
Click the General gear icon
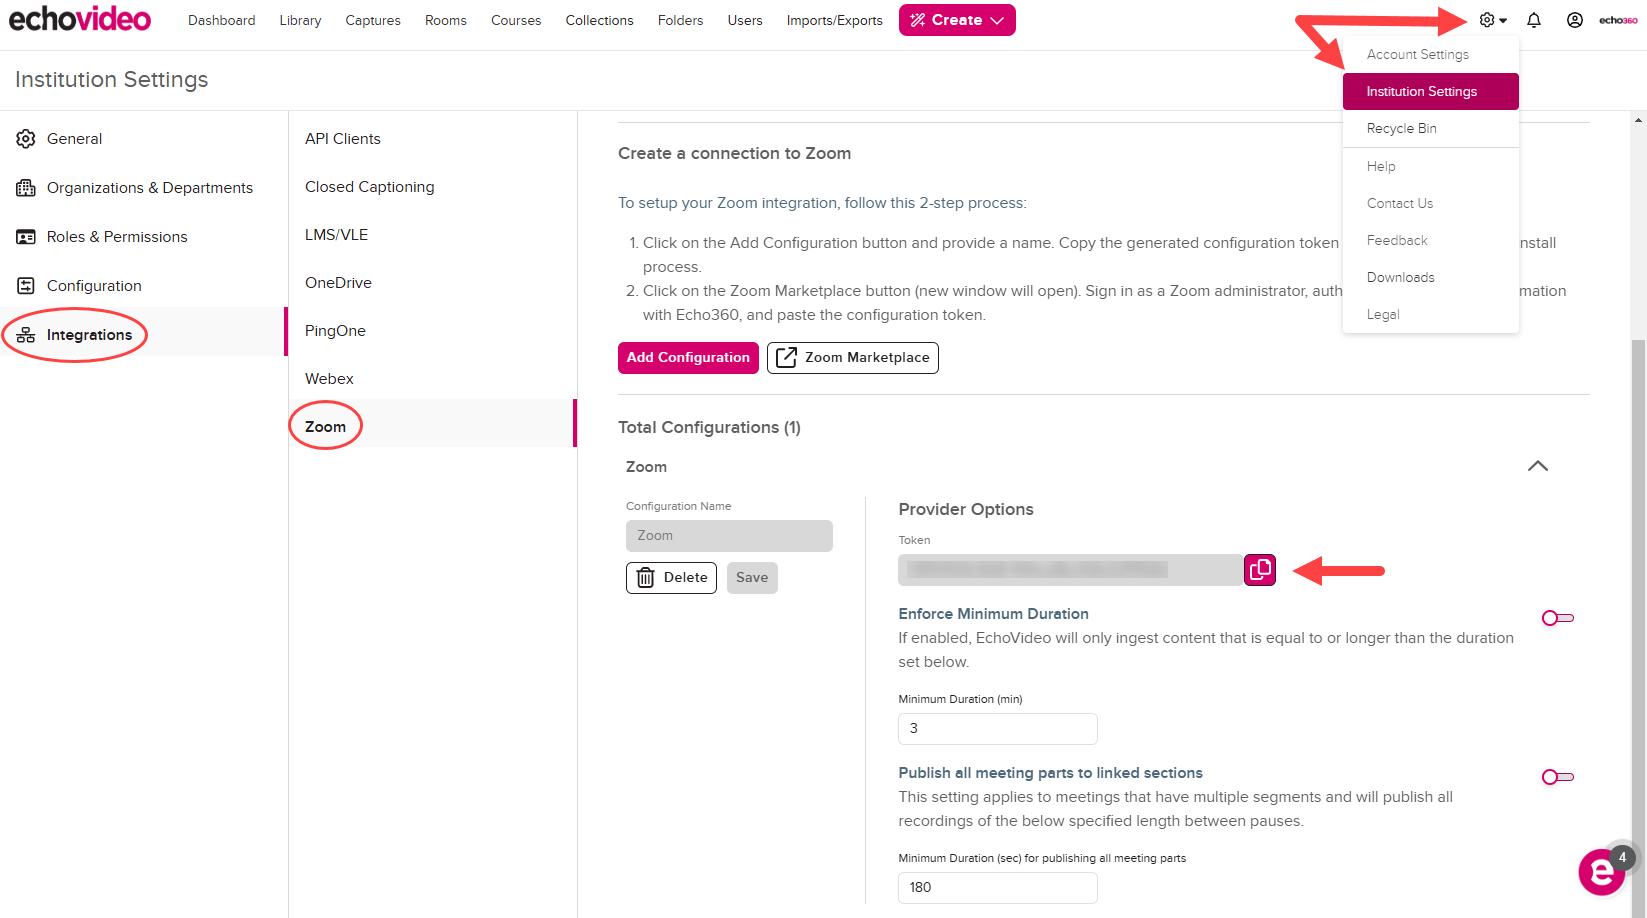point(26,139)
